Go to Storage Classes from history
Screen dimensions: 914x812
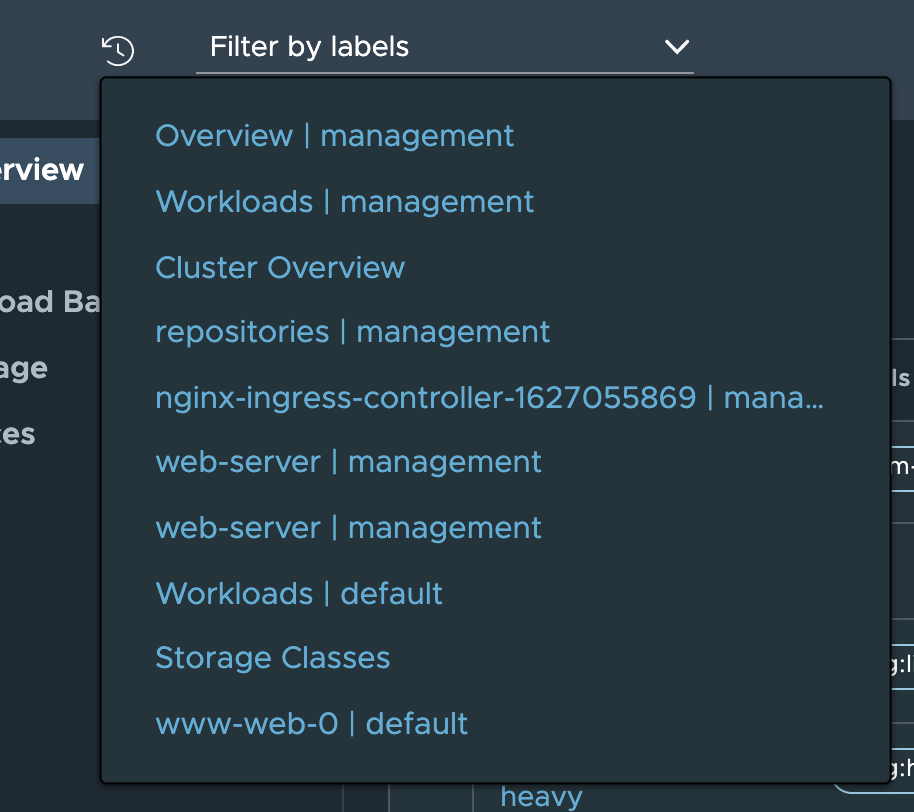coord(272,658)
